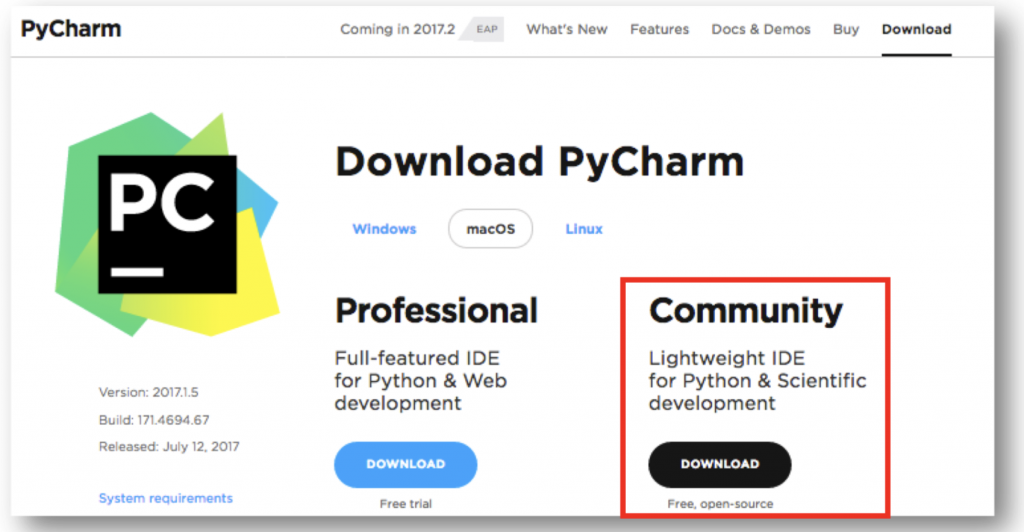1024x532 pixels.
Task: Click the Professional edition heading
Action: coord(436,311)
